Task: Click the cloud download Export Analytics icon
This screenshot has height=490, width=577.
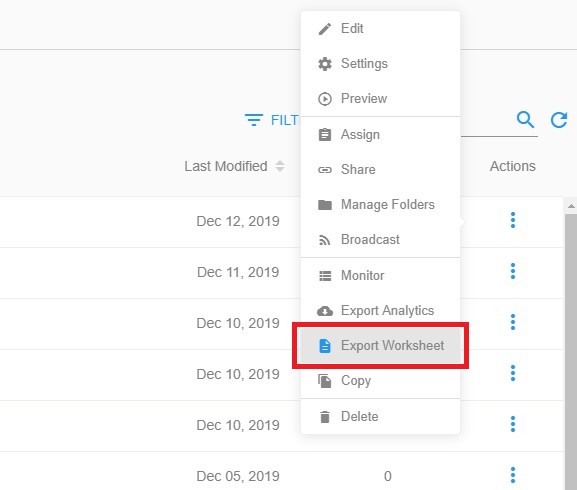Action: (325, 311)
